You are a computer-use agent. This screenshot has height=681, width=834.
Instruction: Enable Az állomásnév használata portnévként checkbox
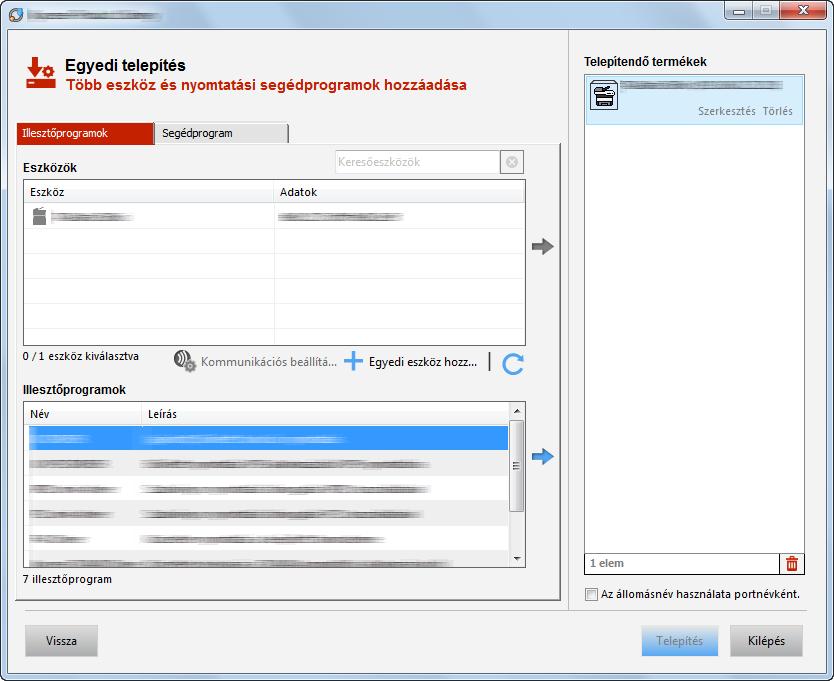click(x=591, y=594)
